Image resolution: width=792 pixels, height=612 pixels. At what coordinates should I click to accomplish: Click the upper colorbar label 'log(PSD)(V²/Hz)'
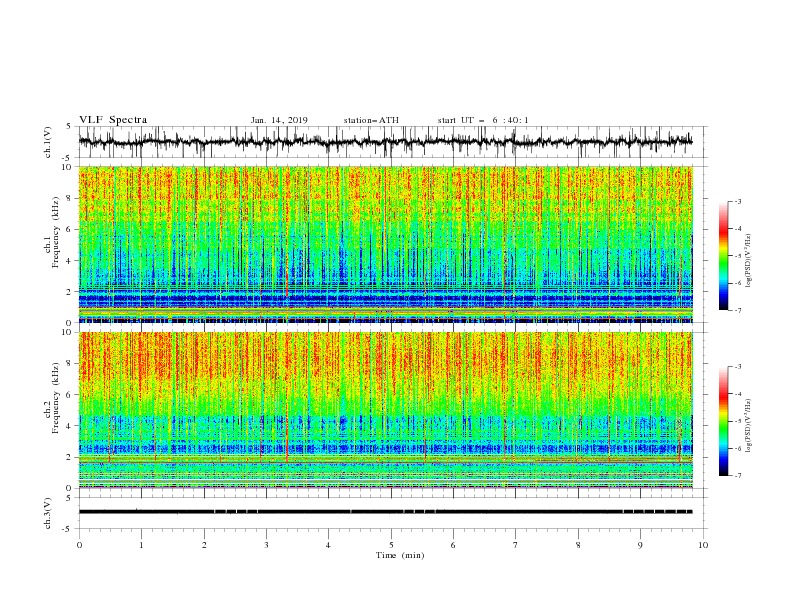748,261
